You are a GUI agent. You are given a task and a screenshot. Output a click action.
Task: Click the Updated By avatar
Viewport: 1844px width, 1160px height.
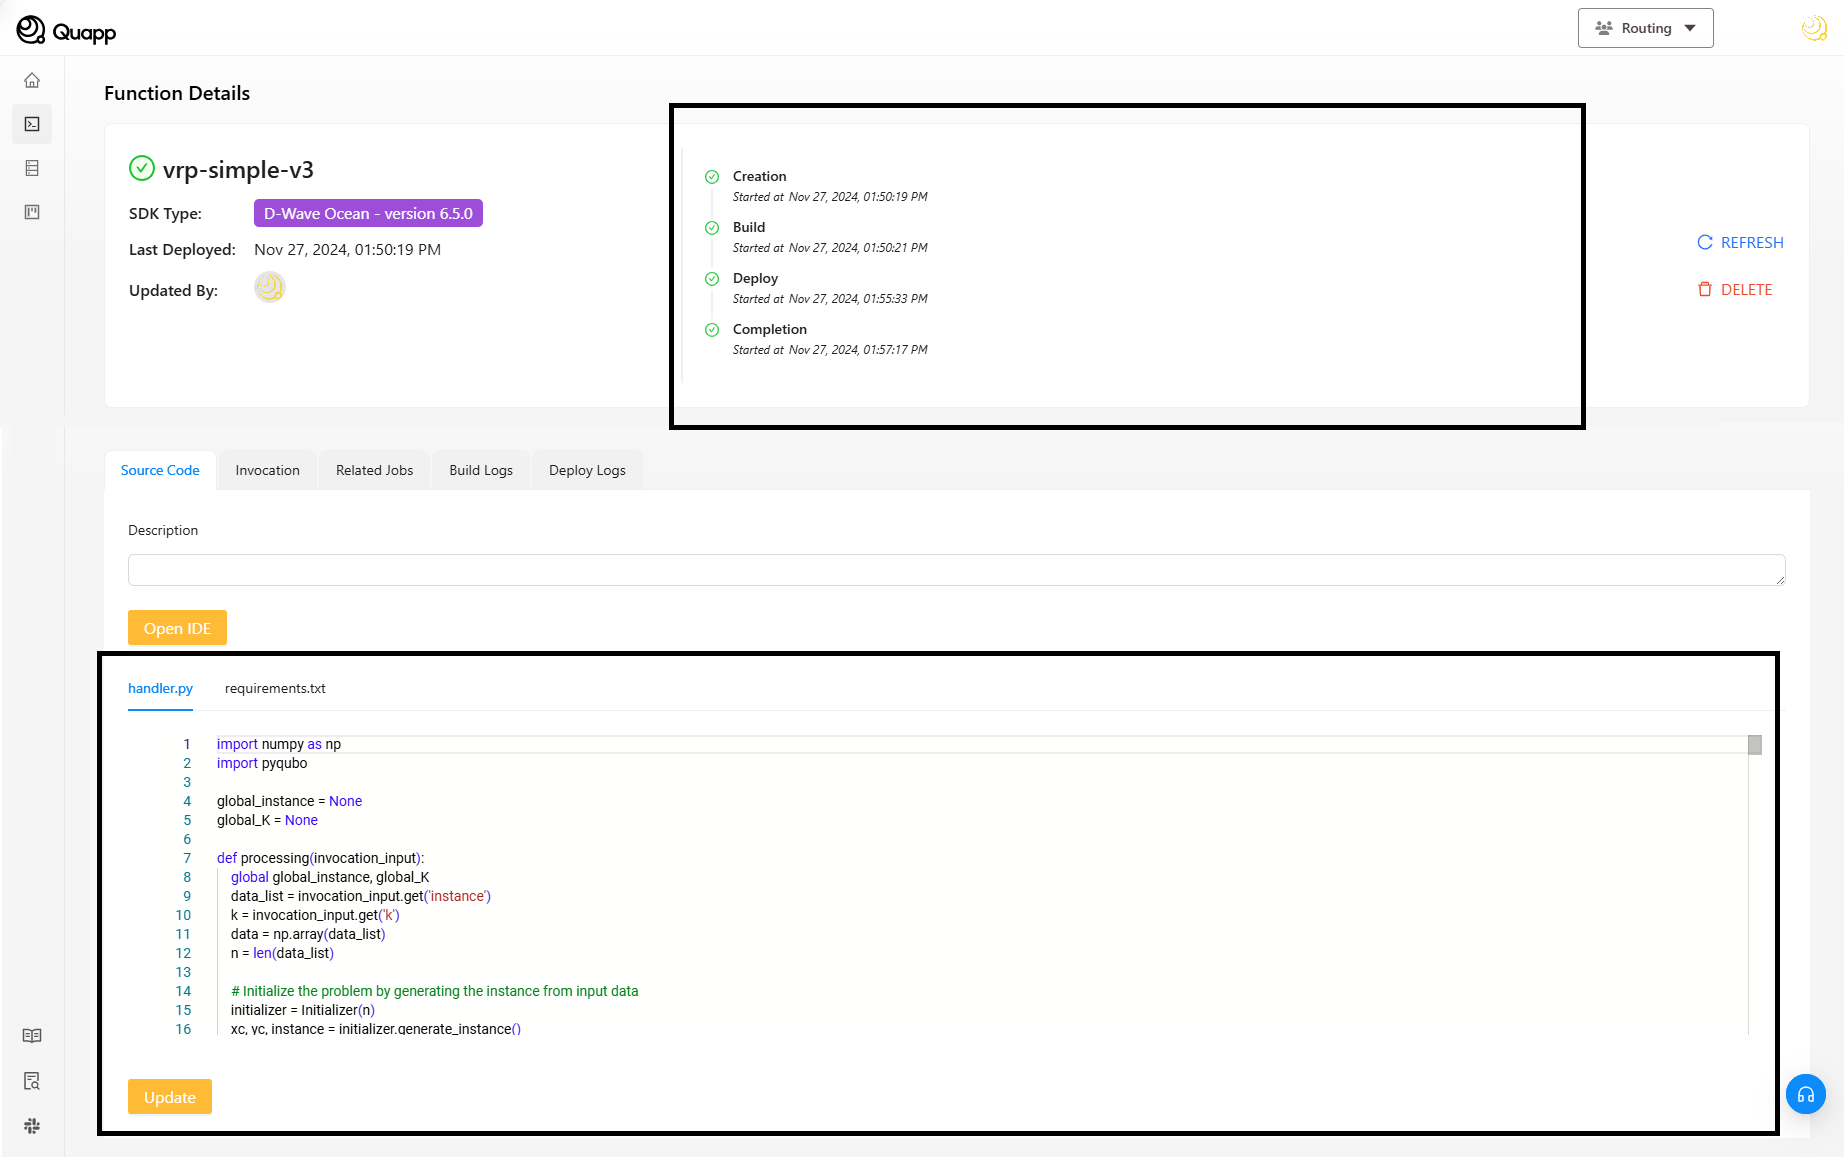270,288
